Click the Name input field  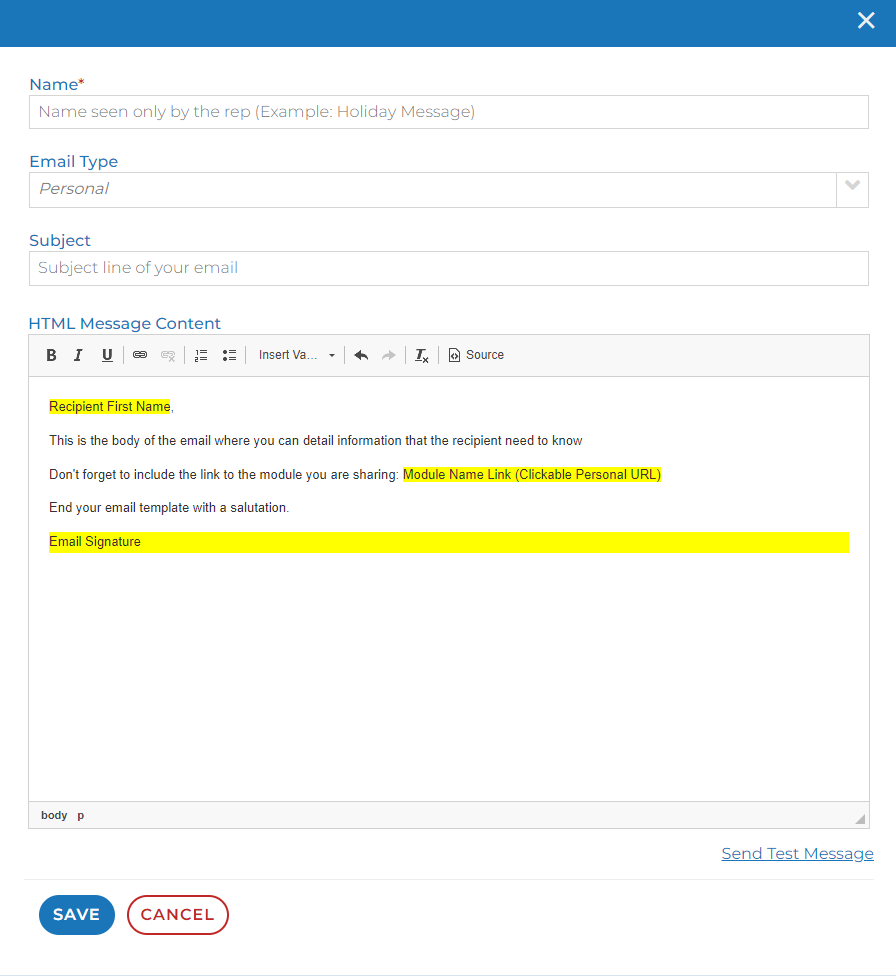click(x=448, y=112)
